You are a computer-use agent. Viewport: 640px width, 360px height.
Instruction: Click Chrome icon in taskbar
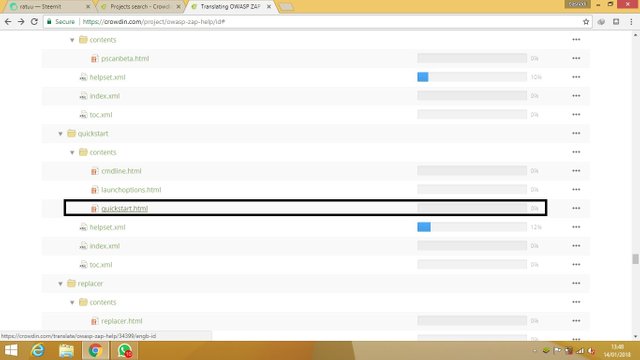pos(96,350)
